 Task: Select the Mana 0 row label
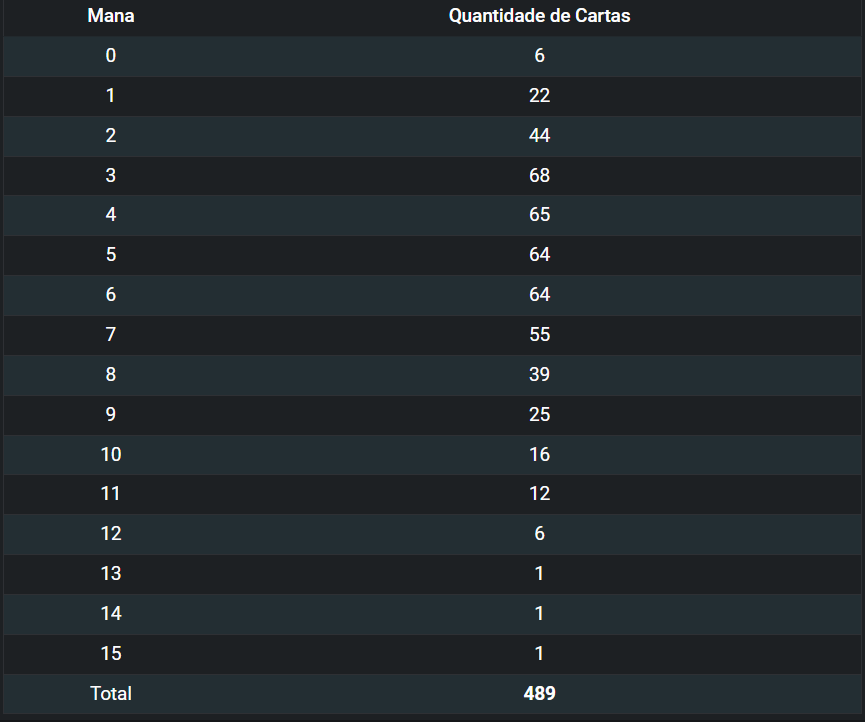110,55
